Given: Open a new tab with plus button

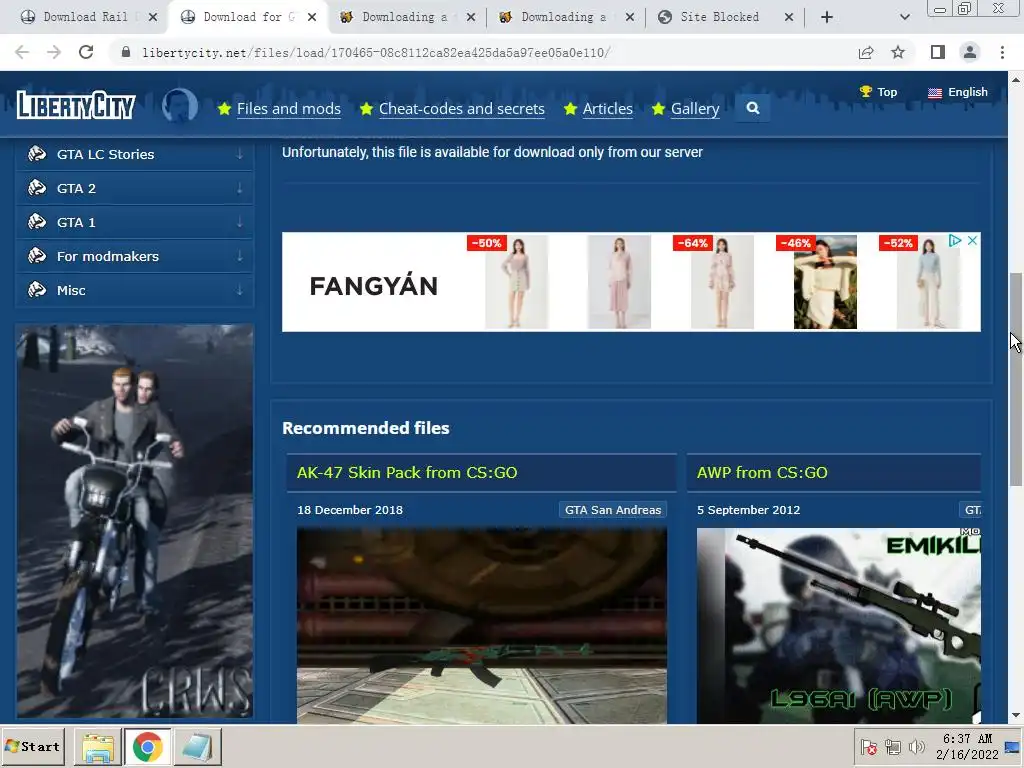Looking at the screenshot, I should point(827,17).
